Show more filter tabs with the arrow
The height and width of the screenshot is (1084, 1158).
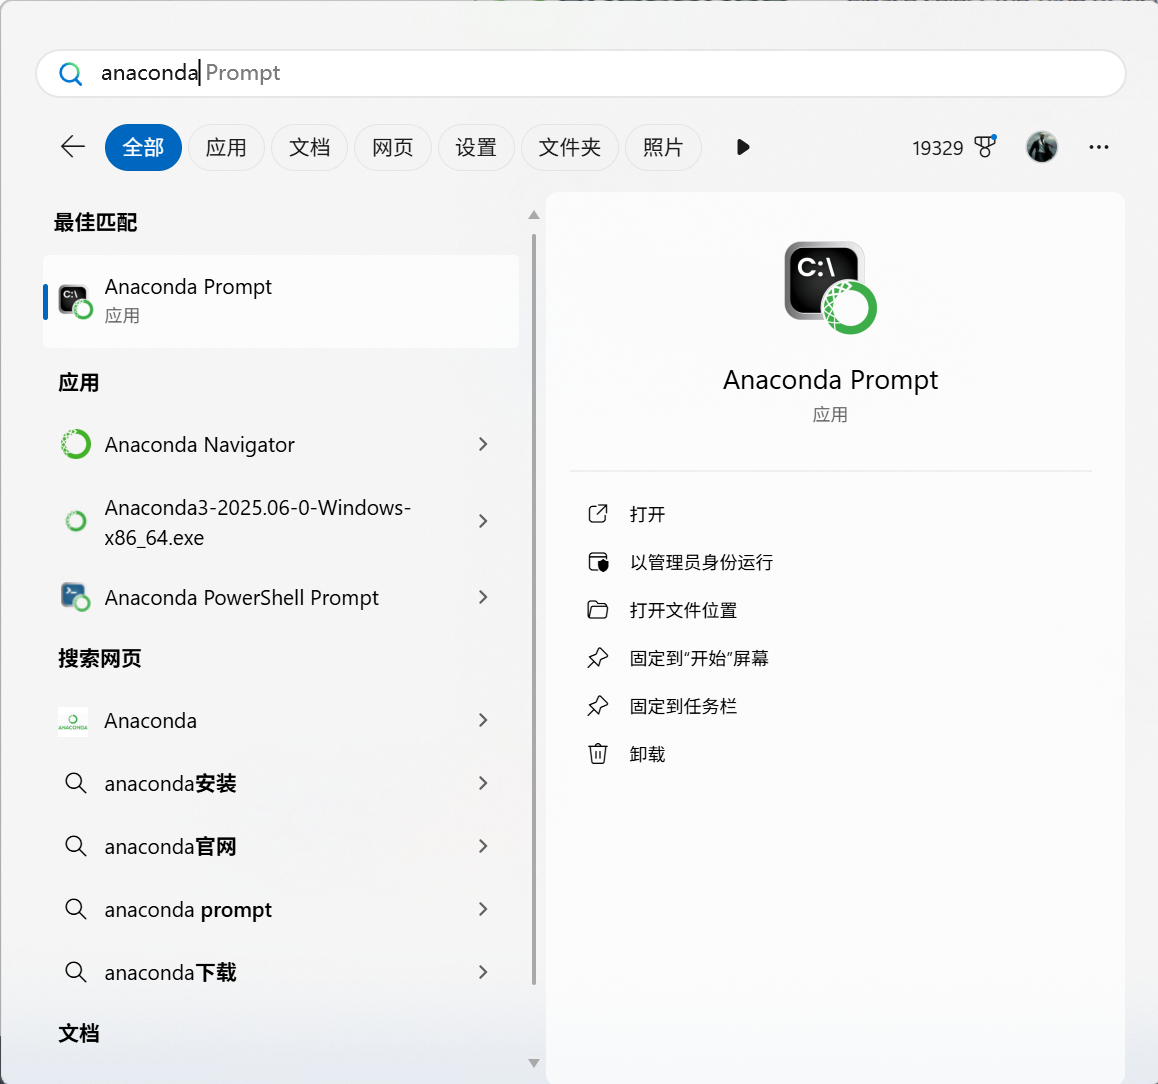click(743, 147)
